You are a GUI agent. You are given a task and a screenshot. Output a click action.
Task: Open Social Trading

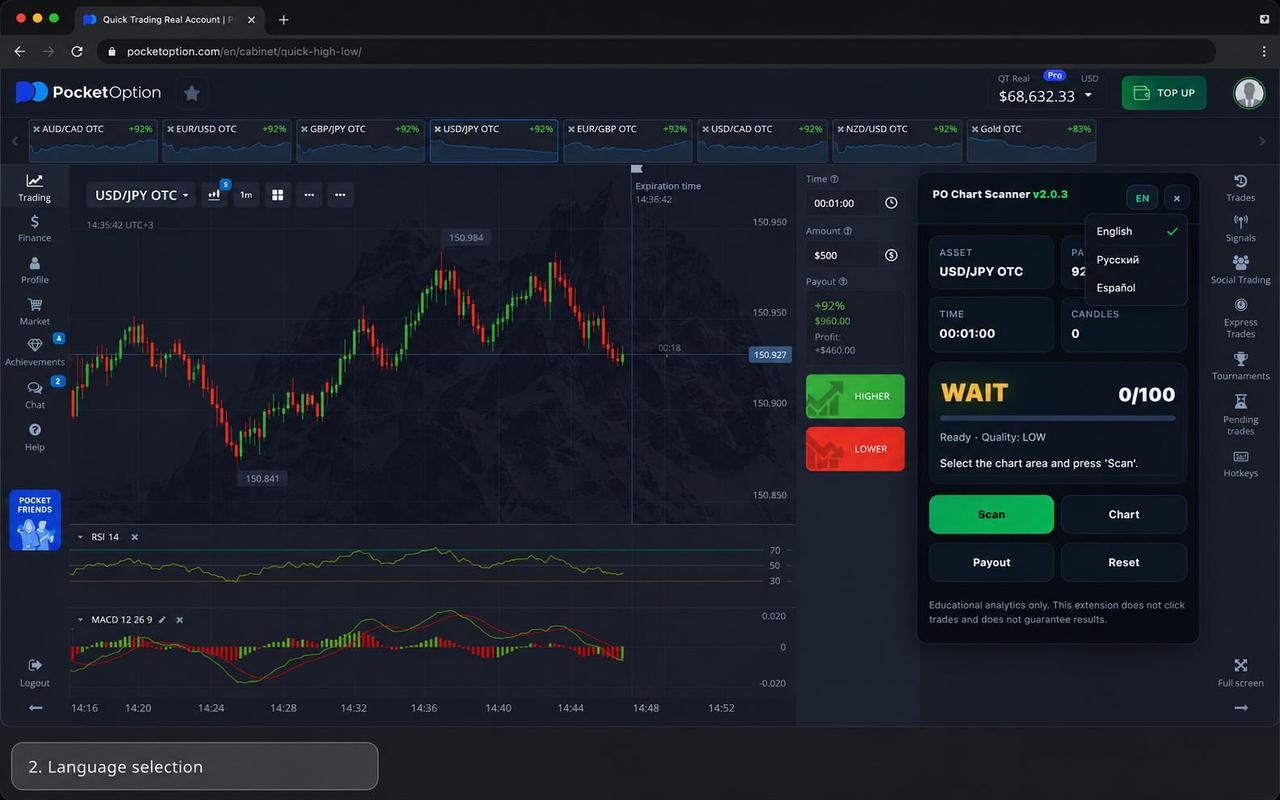[x=1240, y=269]
